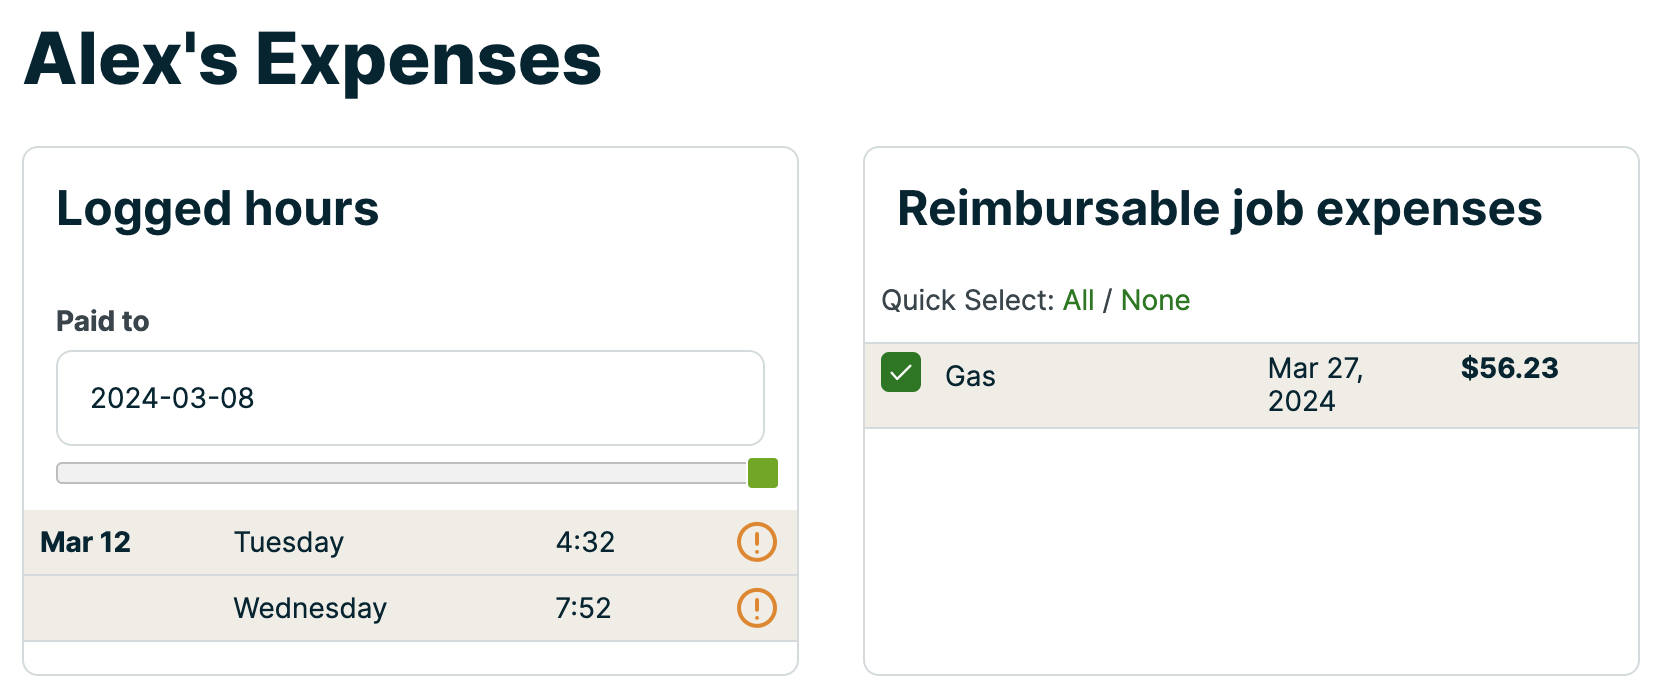Click the Tuesday row label
Screen dimensions: 1670x700
289,542
